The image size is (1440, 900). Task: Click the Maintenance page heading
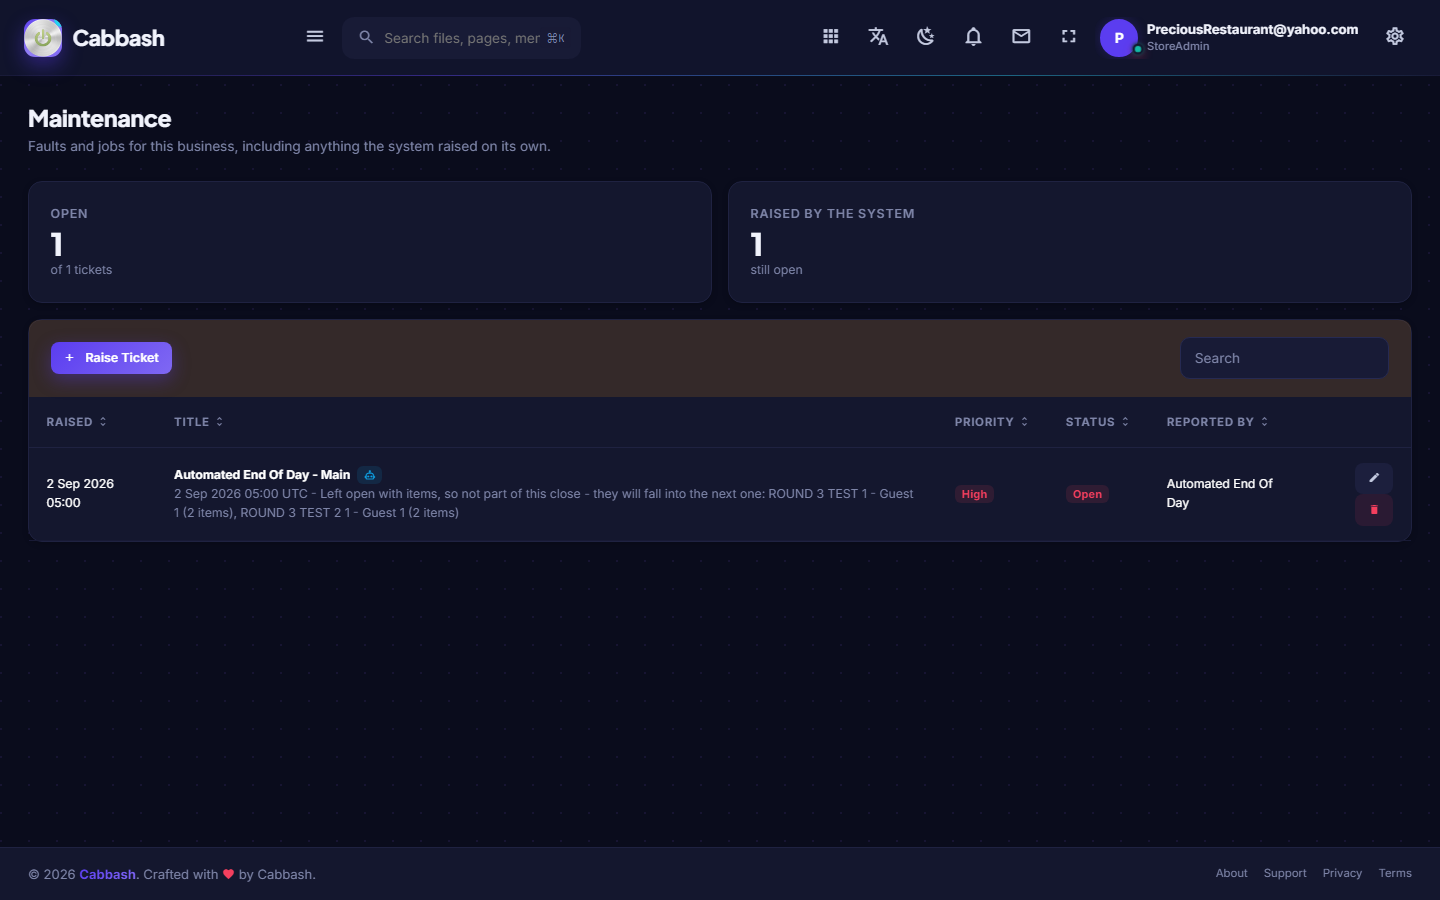click(x=100, y=119)
